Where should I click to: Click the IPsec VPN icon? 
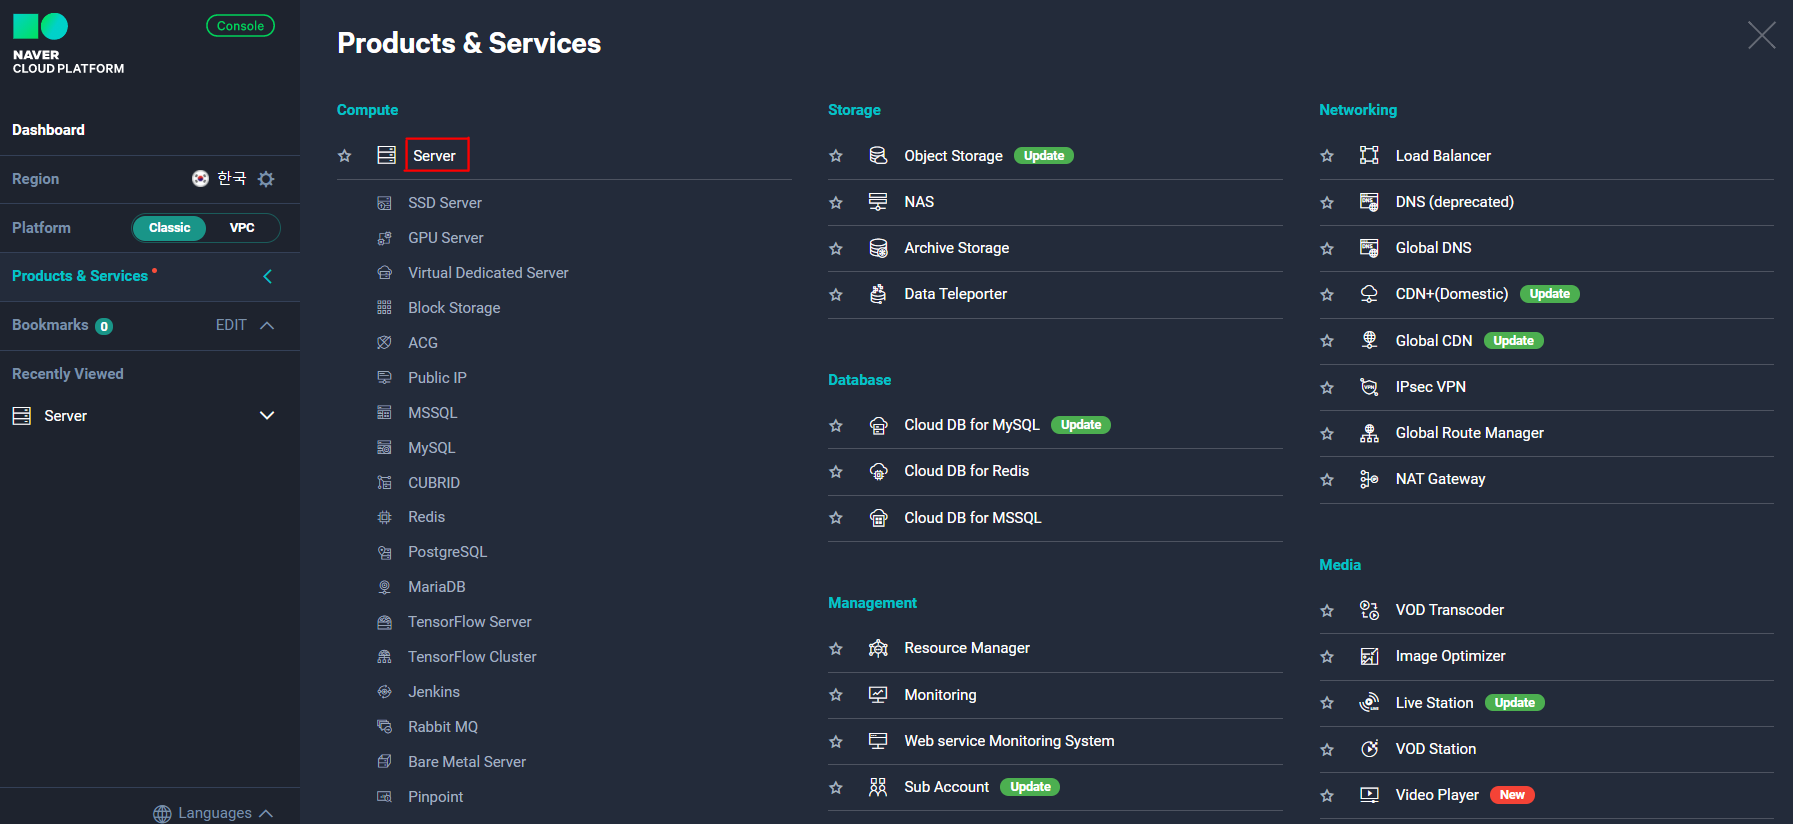(1369, 387)
